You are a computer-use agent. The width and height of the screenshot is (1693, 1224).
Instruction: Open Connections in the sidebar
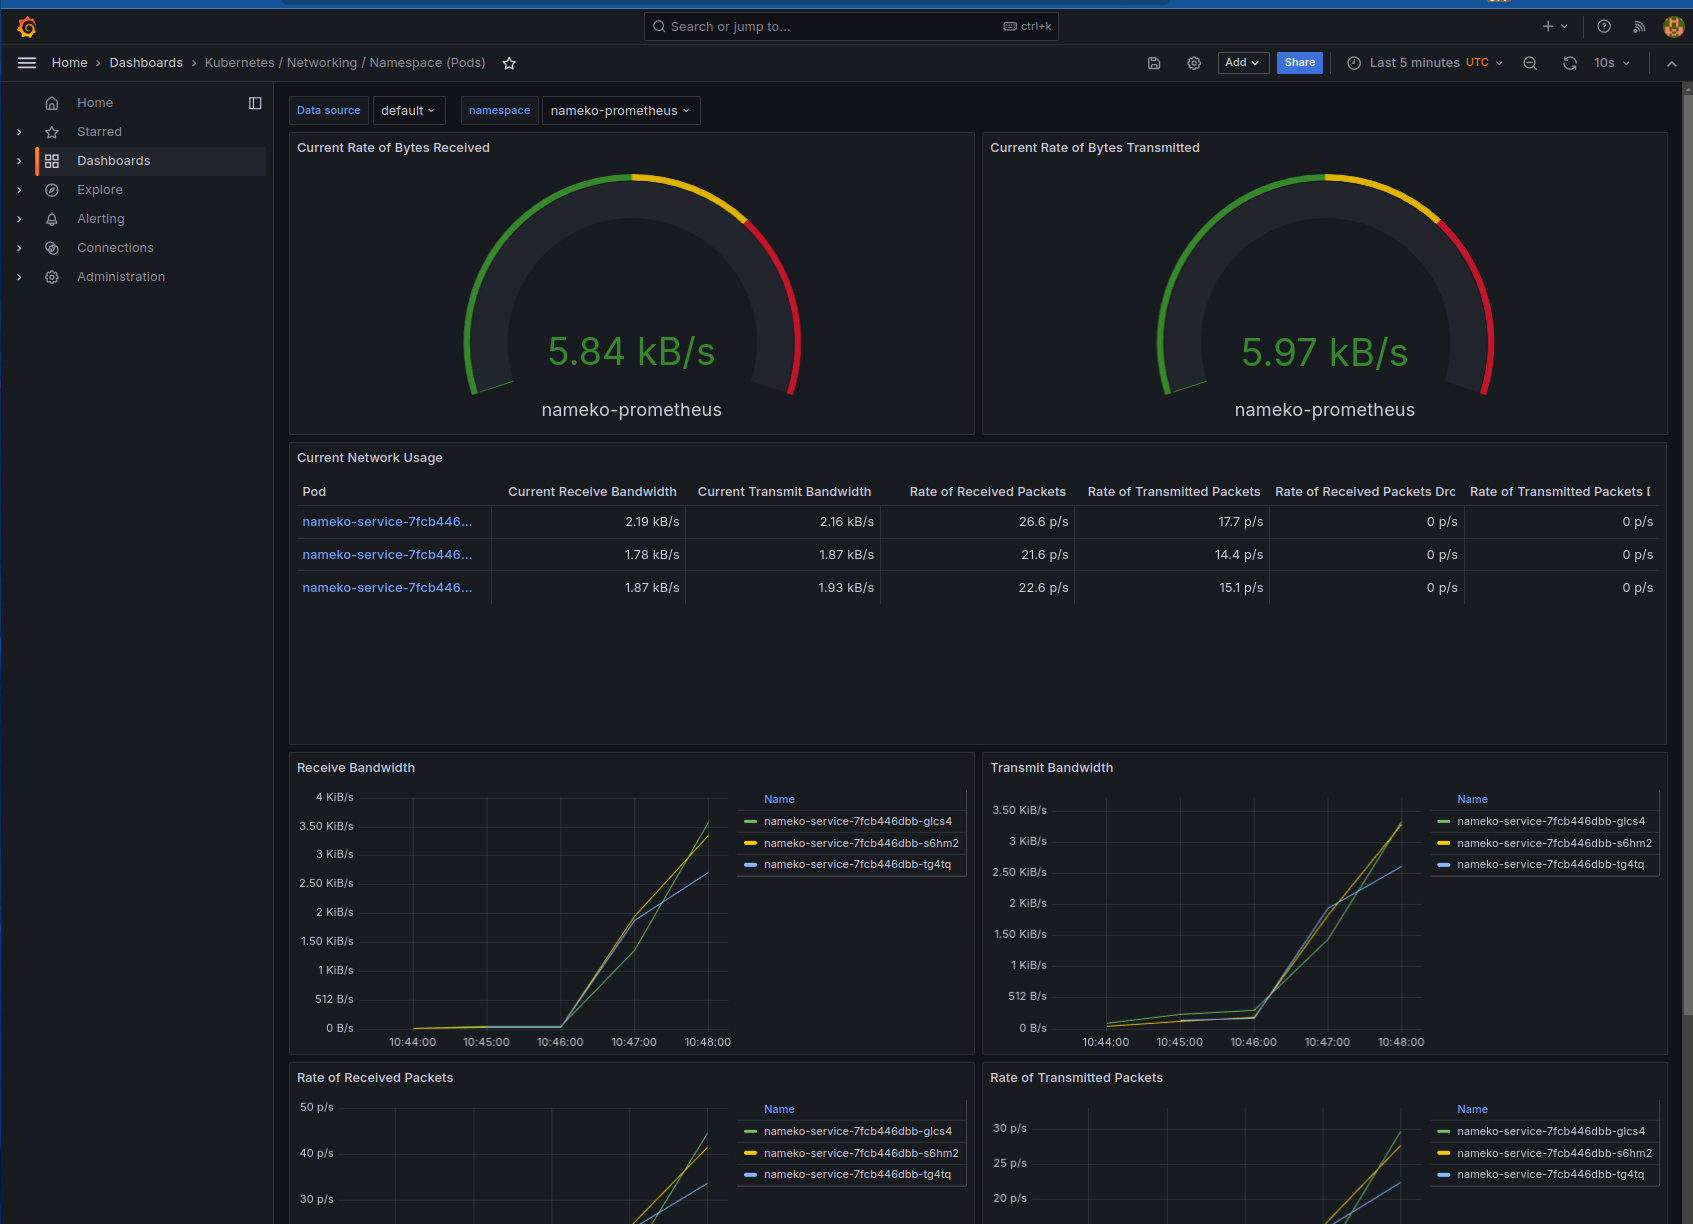click(x=115, y=248)
